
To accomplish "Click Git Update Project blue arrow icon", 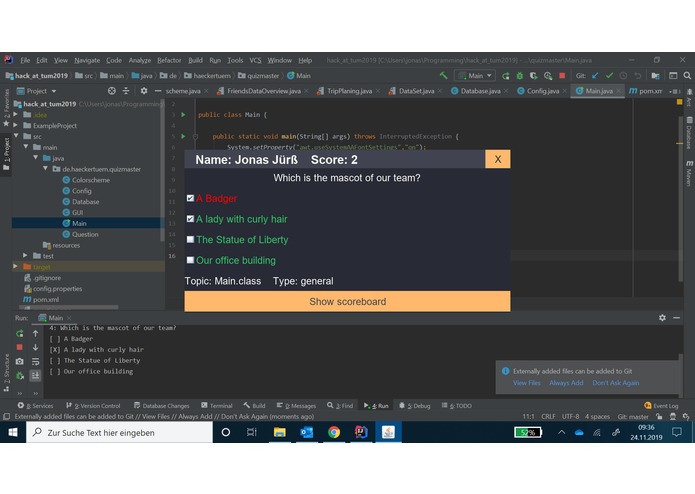I will 595,76.
